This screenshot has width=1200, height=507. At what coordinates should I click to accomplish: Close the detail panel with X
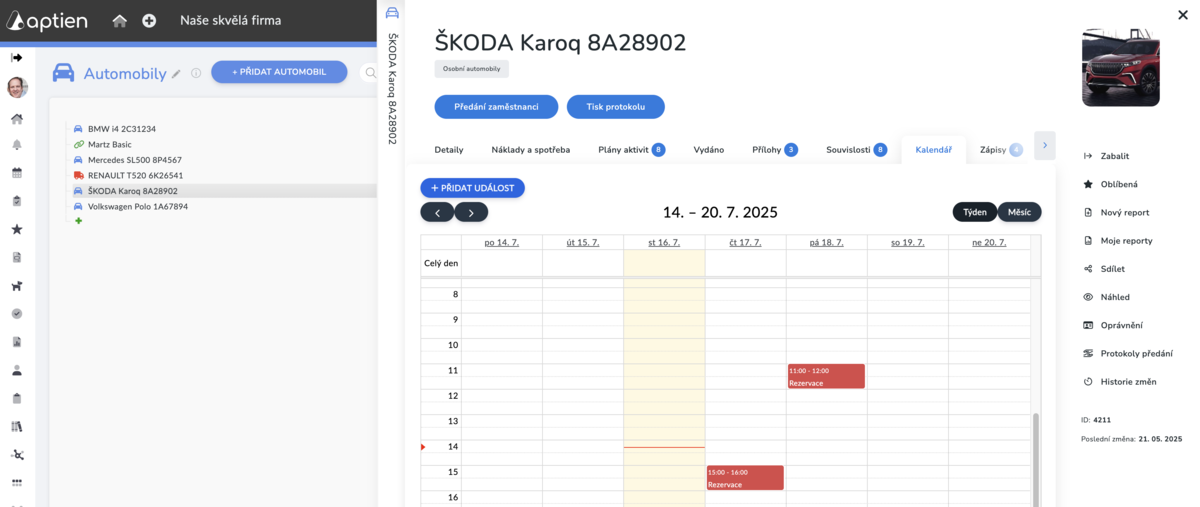[x=1183, y=14]
